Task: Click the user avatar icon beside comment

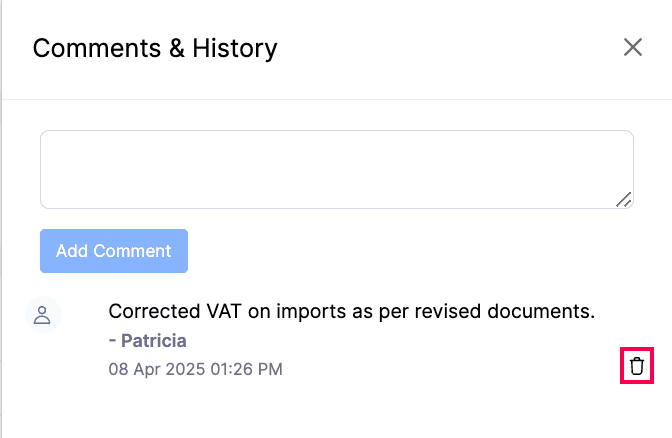Action: click(42, 315)
